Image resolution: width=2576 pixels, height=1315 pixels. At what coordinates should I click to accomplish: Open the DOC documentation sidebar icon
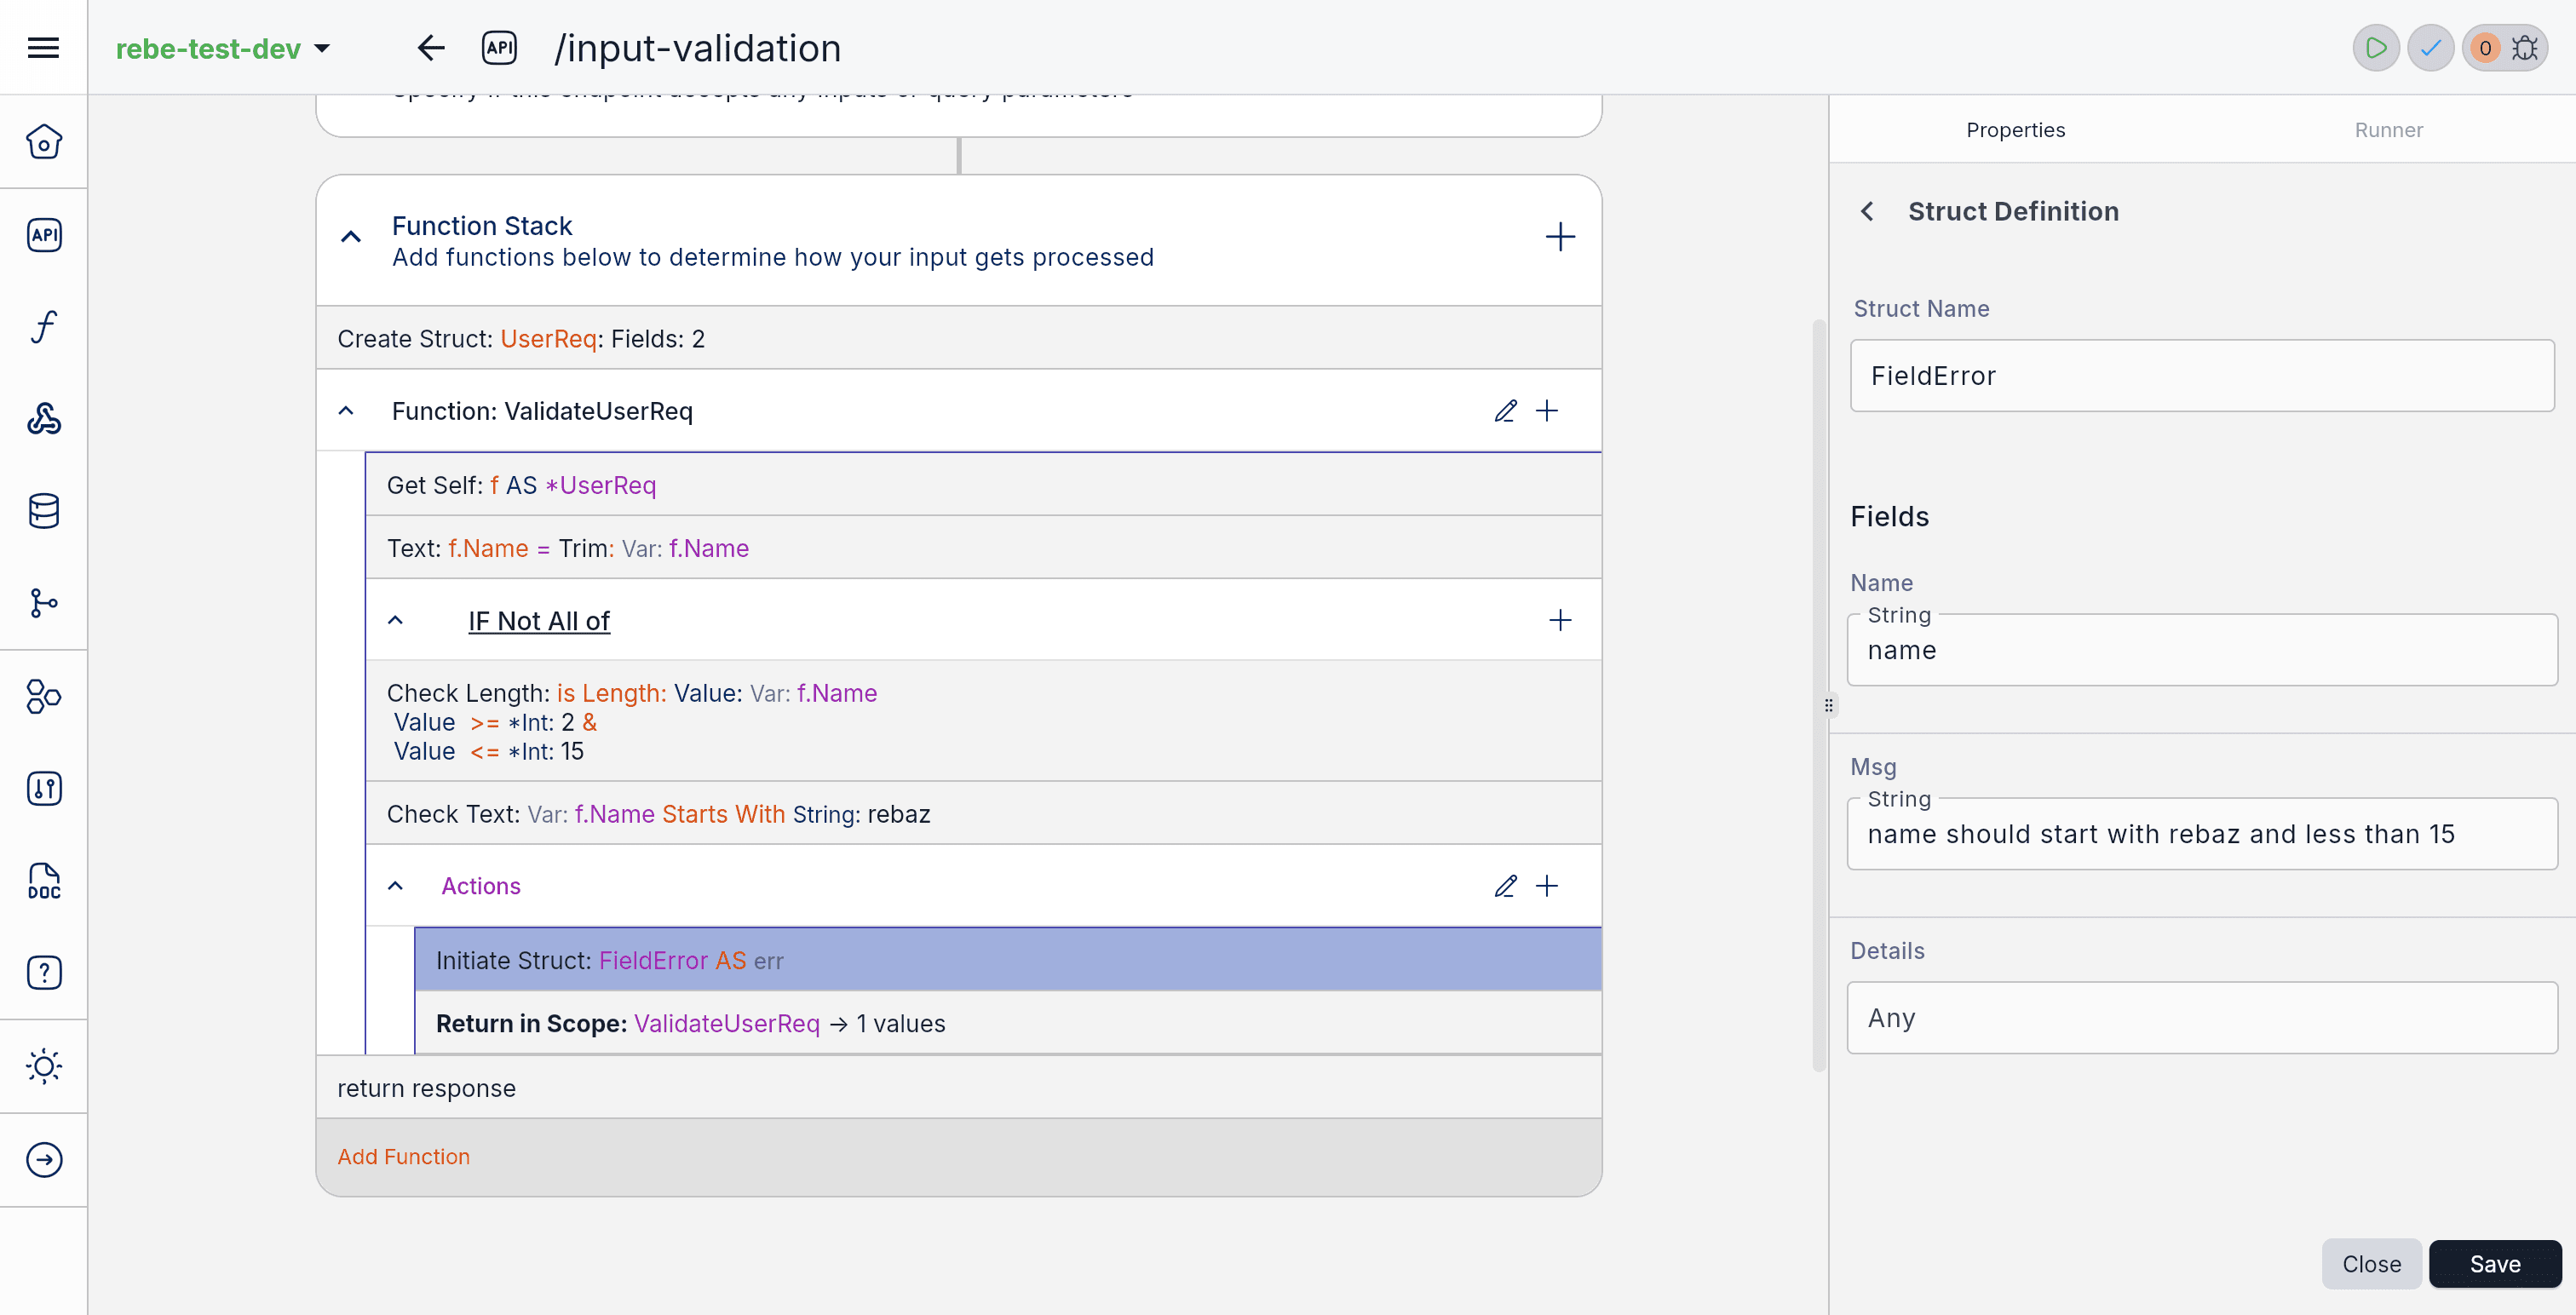(x=43, y=880)
